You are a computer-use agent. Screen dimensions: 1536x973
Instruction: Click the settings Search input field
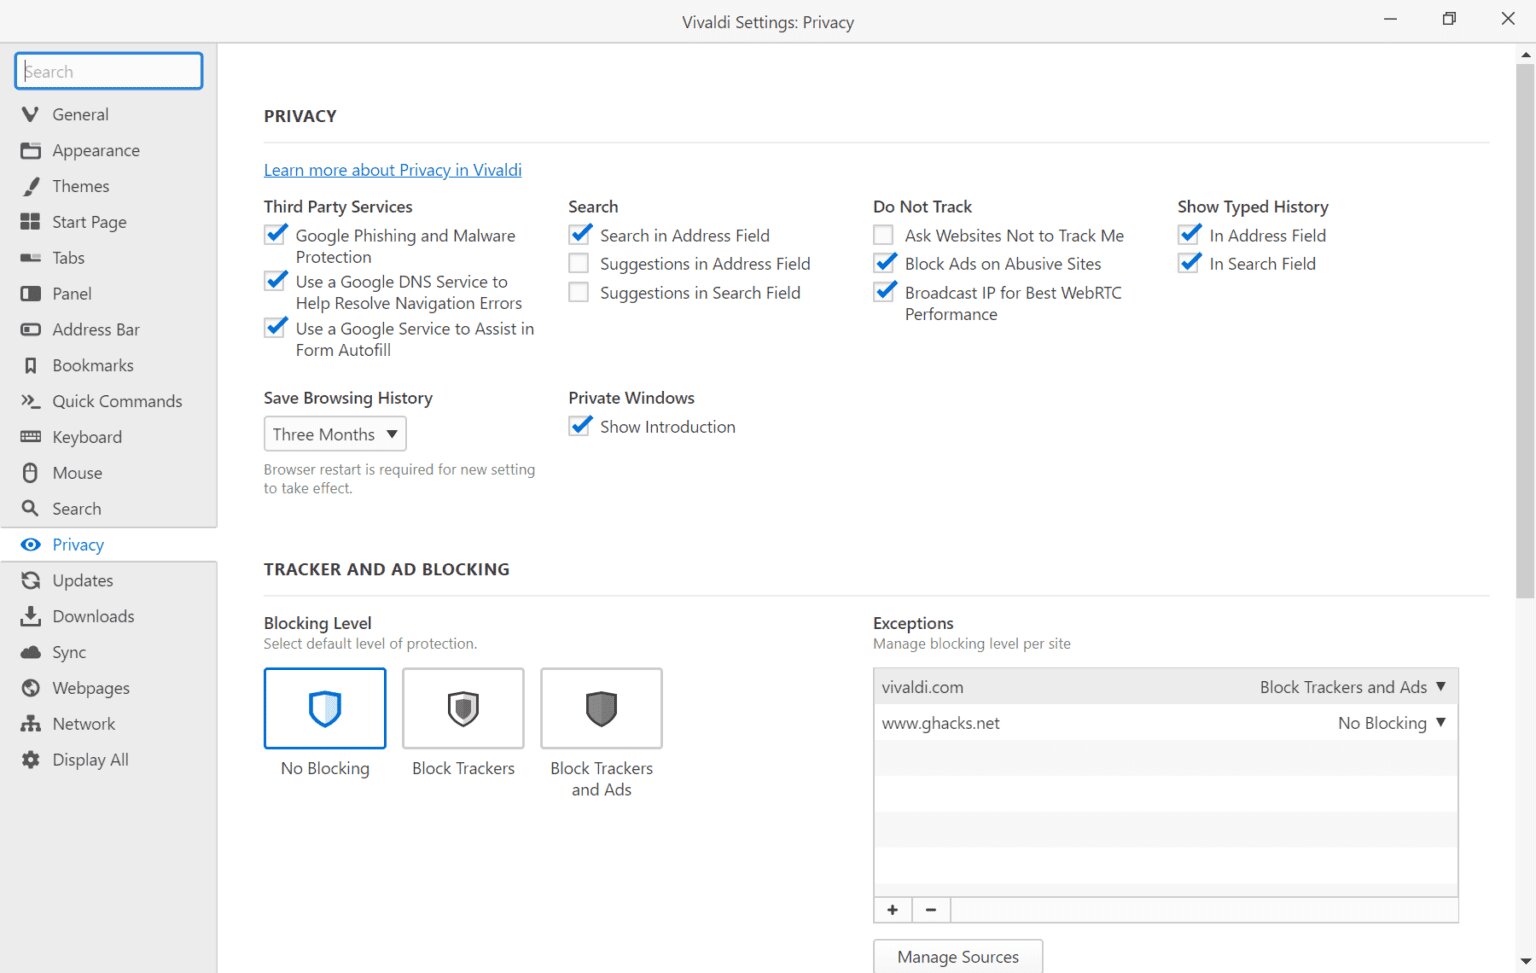[109, 71]
